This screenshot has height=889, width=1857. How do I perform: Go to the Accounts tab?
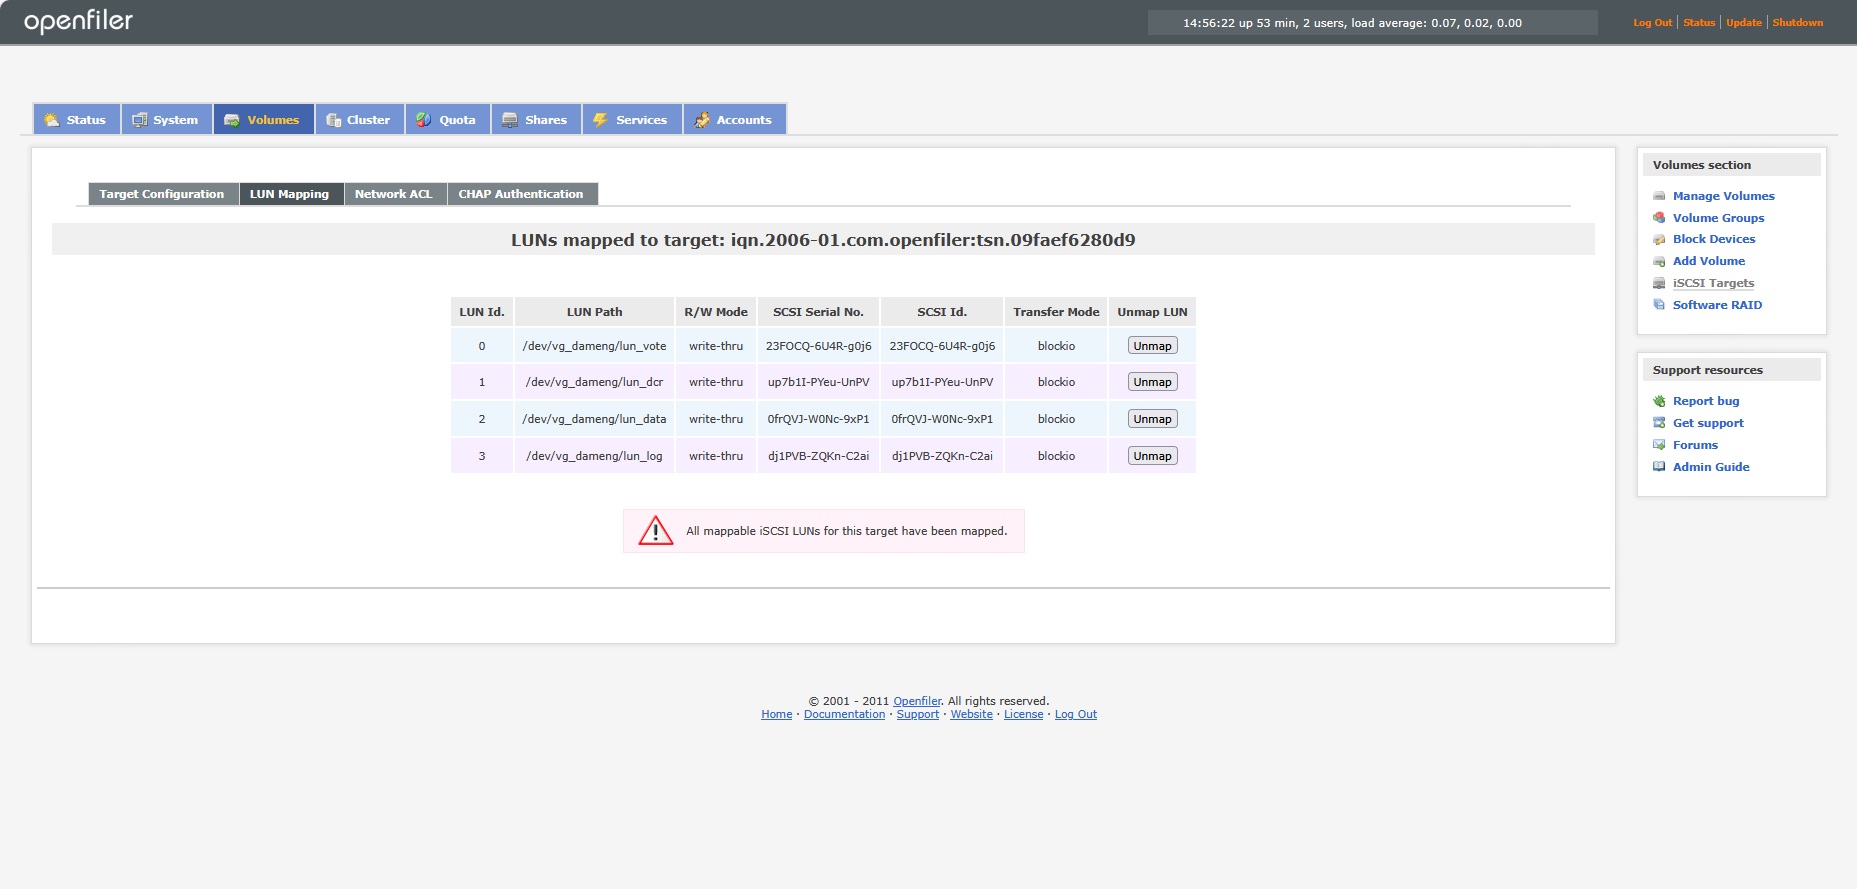(735, 120)
